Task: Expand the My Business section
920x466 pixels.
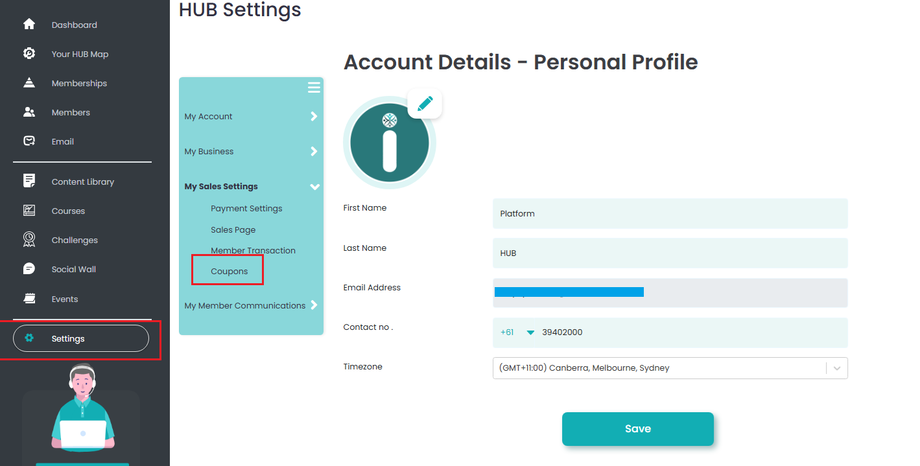Action: [x=251, y=152]
